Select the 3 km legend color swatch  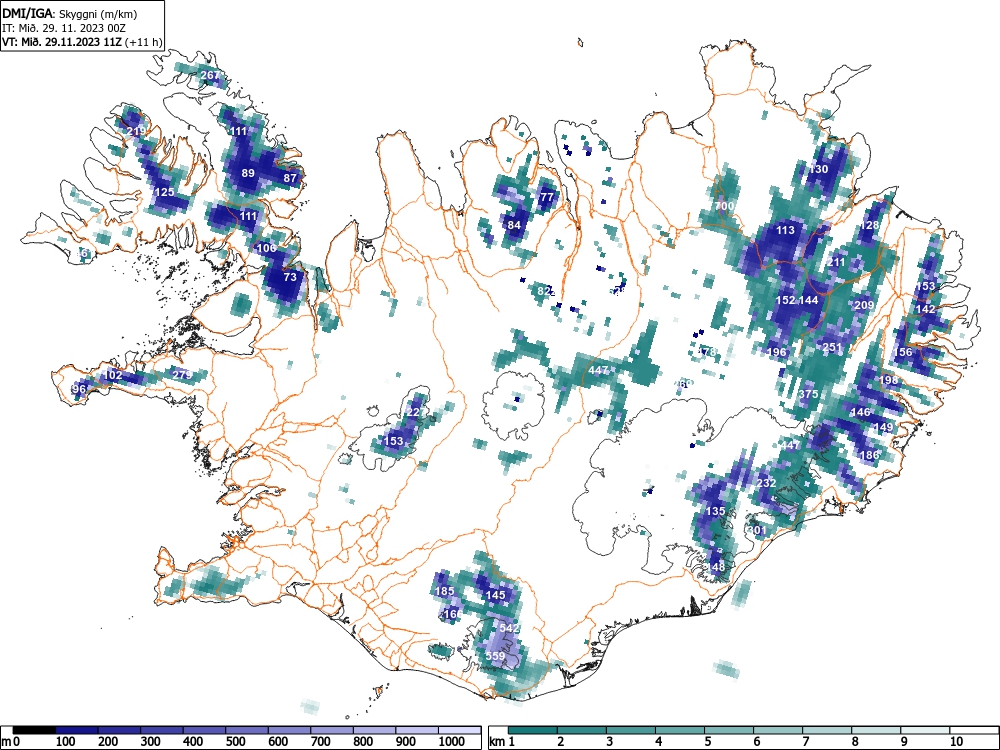631,730
